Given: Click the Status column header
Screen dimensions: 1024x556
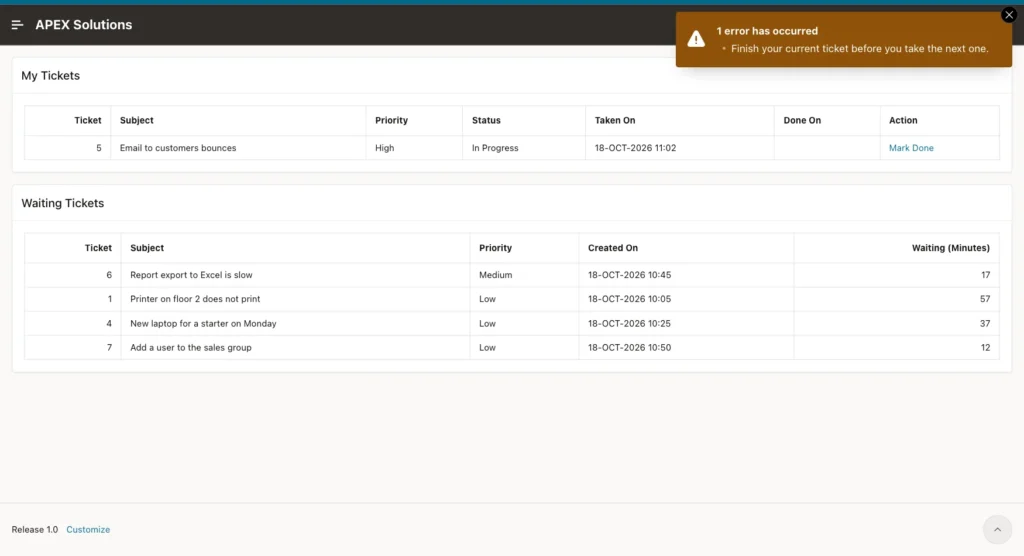Looking at the screenshot, I should pos(486,120).
